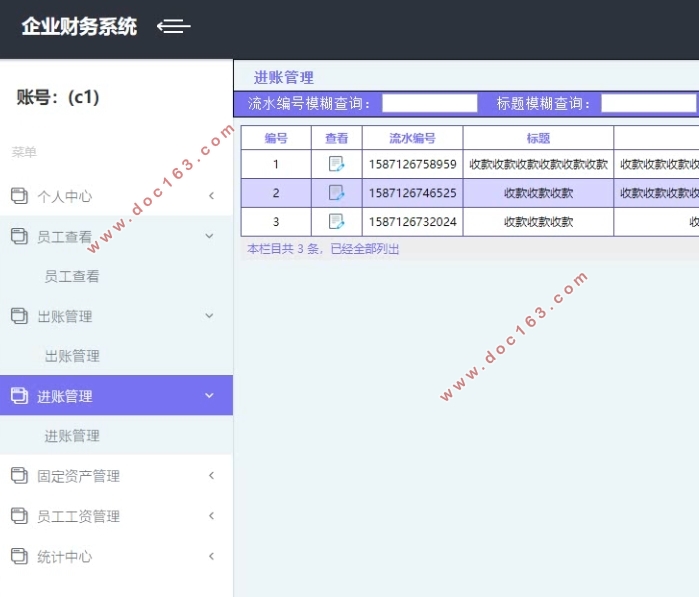
Task: Click the 进账管理 highlighted menu icon
Action: 19,395
